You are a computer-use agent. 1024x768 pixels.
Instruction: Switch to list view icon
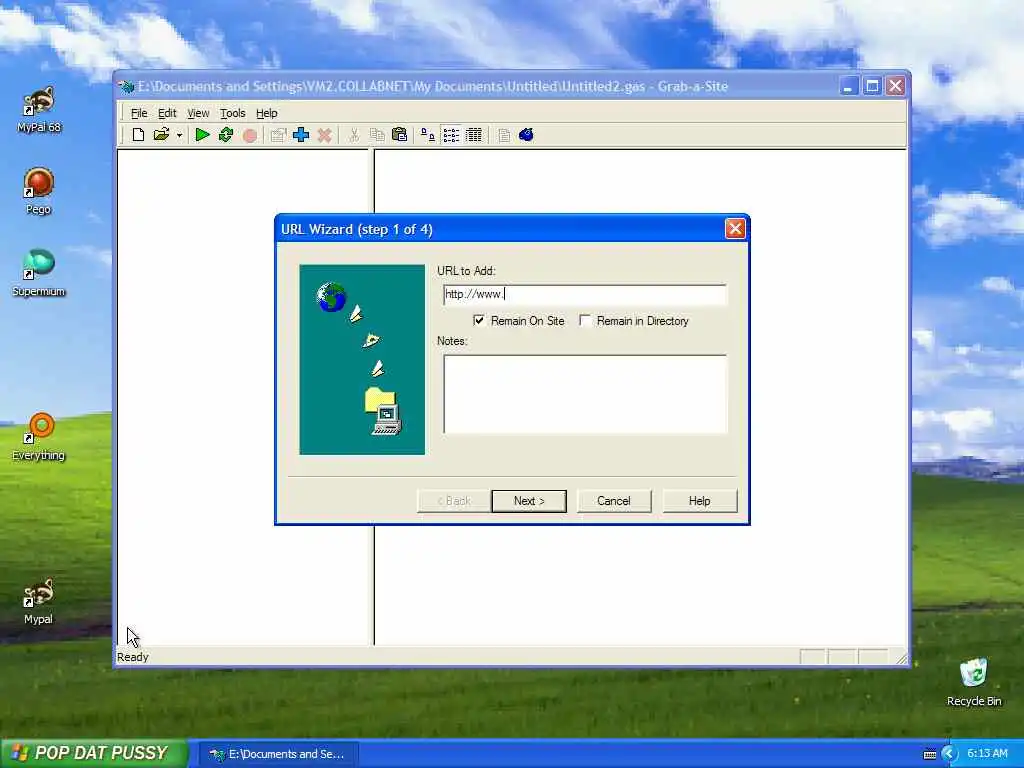(451, 135)
